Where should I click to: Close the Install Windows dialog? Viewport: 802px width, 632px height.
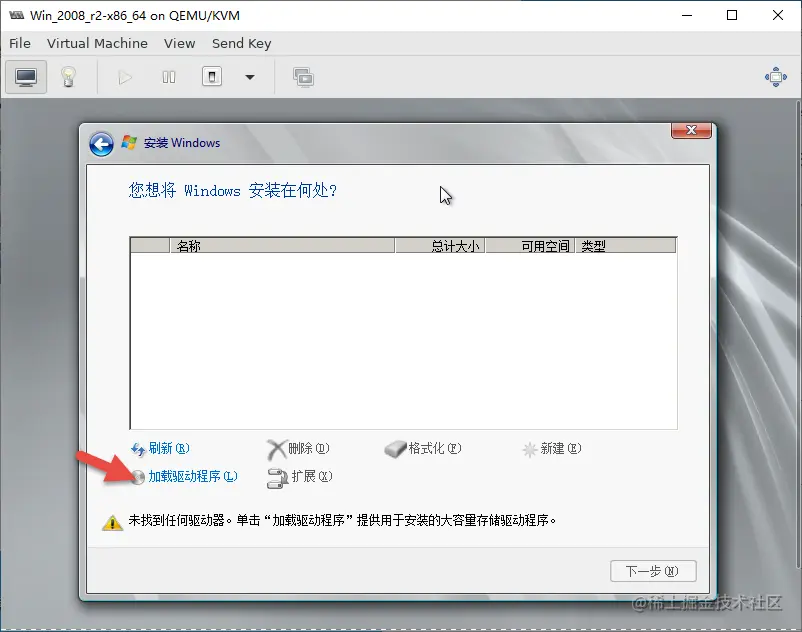[x=691, y=130]
